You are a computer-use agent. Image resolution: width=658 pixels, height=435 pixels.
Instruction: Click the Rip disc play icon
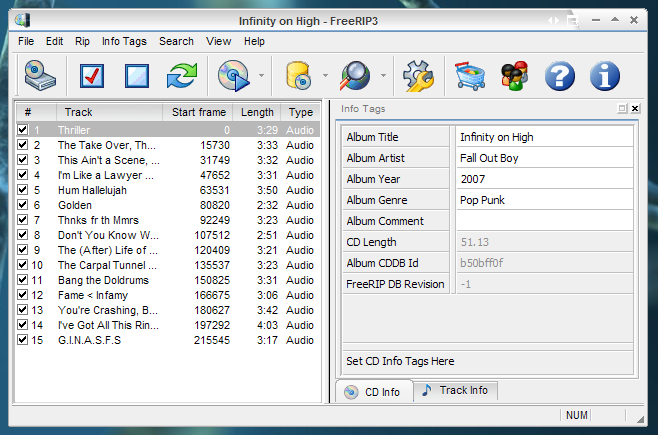[234, 76]
